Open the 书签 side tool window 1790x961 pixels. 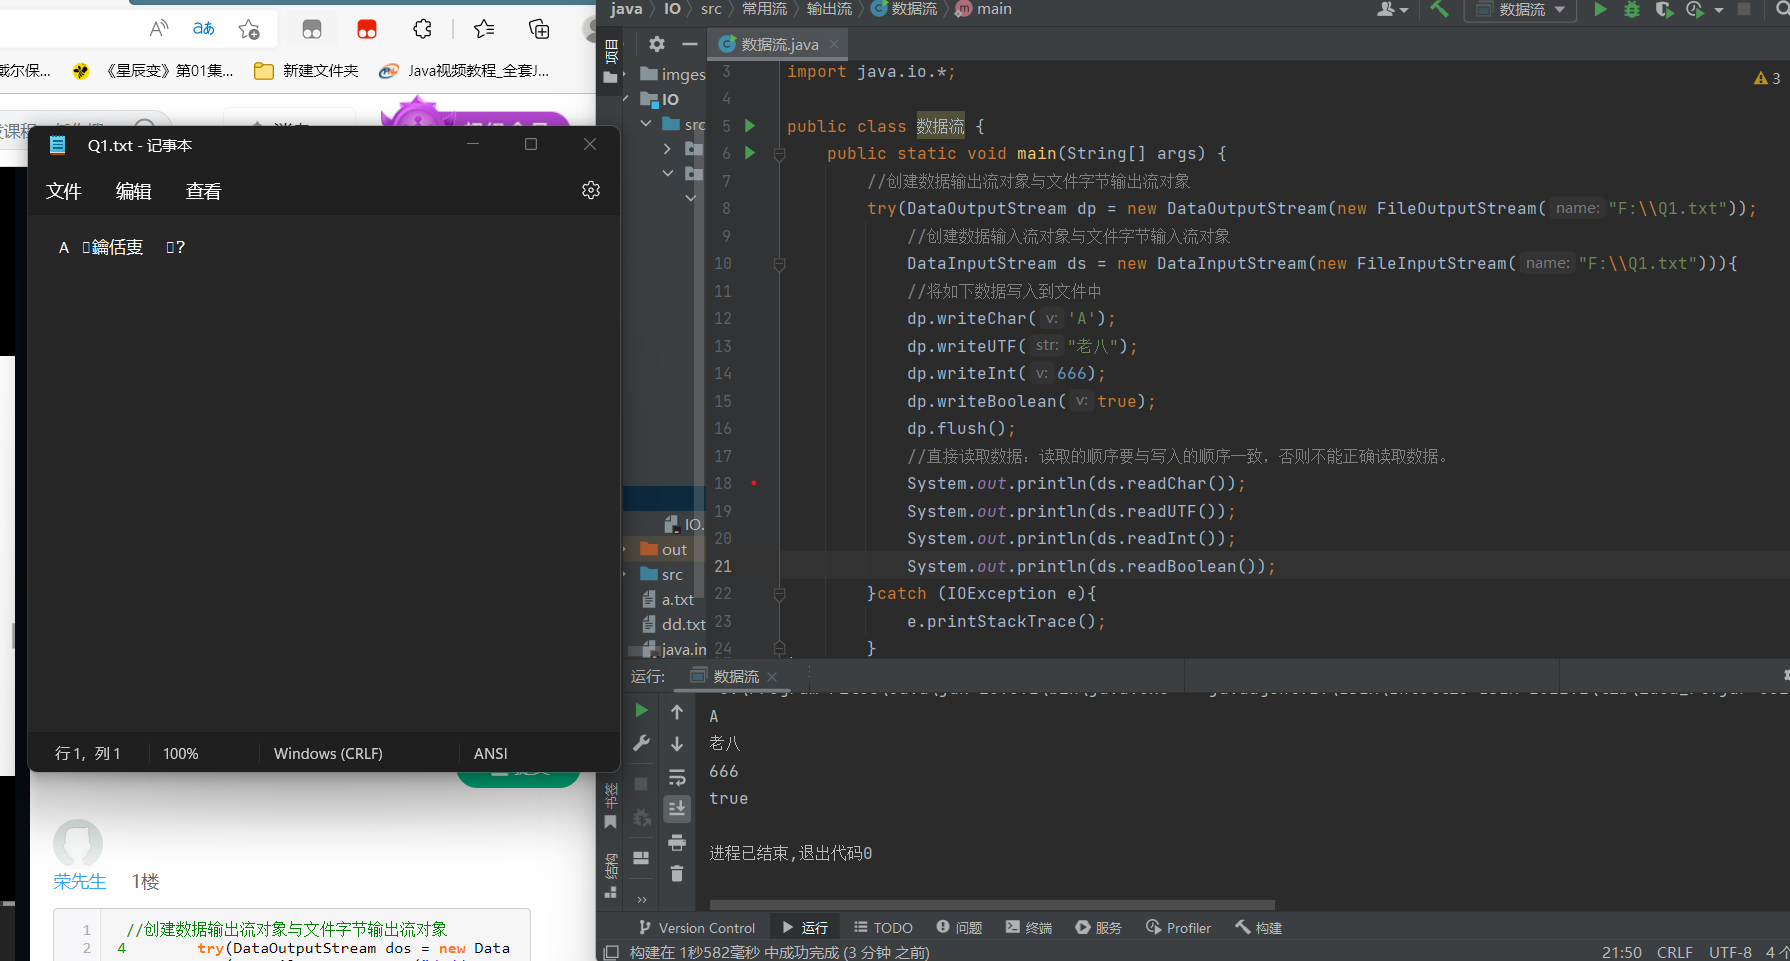[x=610, y=808]
